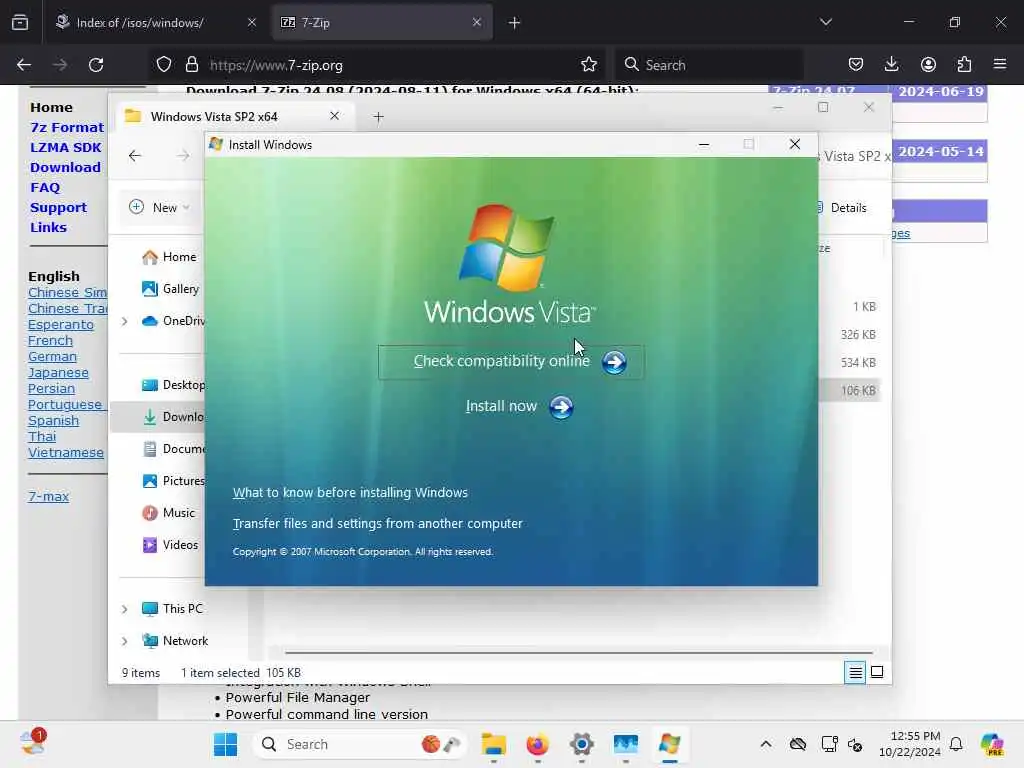Open the Firefox View icon at the left end of the tab bar
Image resolution: width=1024 pixels, height=768 pixels.
[20, 22]
